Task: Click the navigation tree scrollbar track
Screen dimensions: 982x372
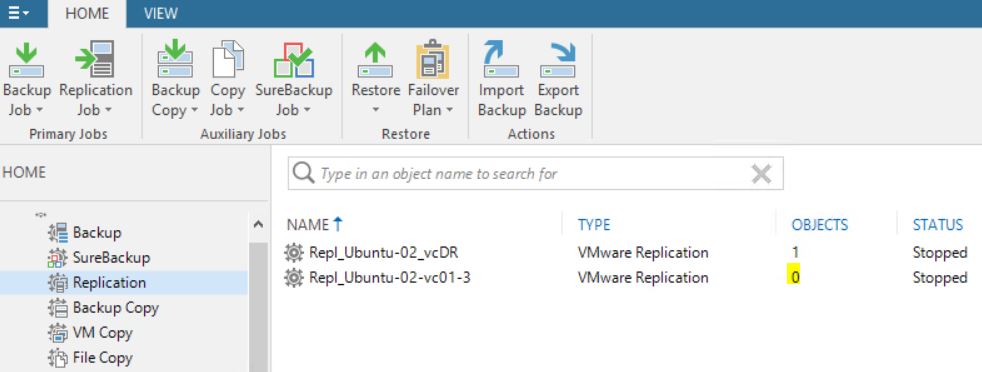Action: [258, 307]
